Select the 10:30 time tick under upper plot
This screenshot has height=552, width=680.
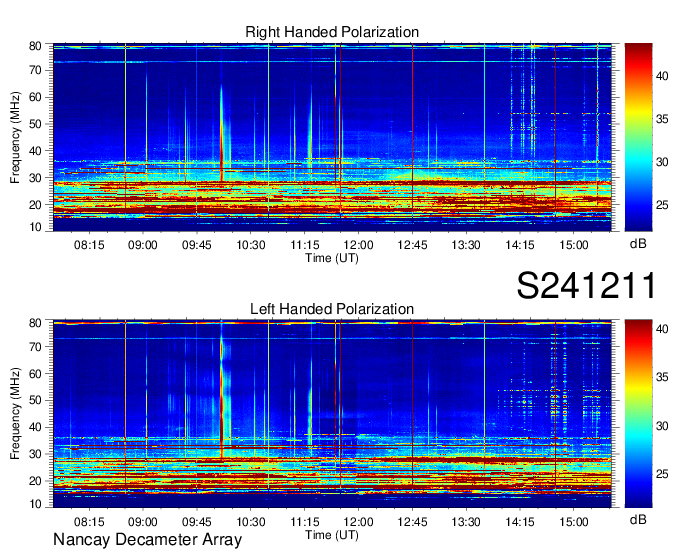click(x=251, y=245)
